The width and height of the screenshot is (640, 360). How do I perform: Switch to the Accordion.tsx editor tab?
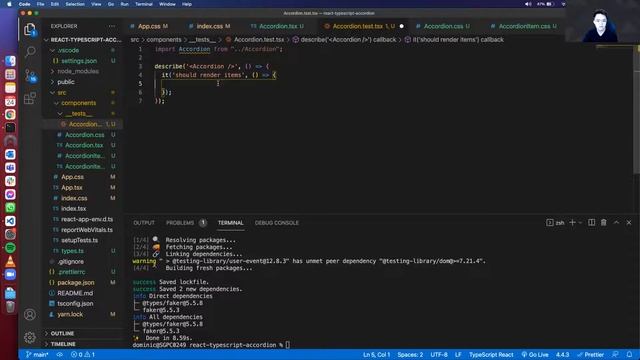[x=278, y=26]
